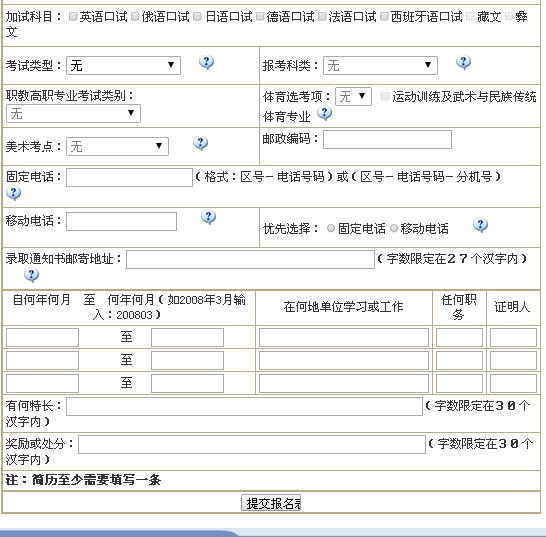Select 固定电话 radio button as priority

point(331,228)
